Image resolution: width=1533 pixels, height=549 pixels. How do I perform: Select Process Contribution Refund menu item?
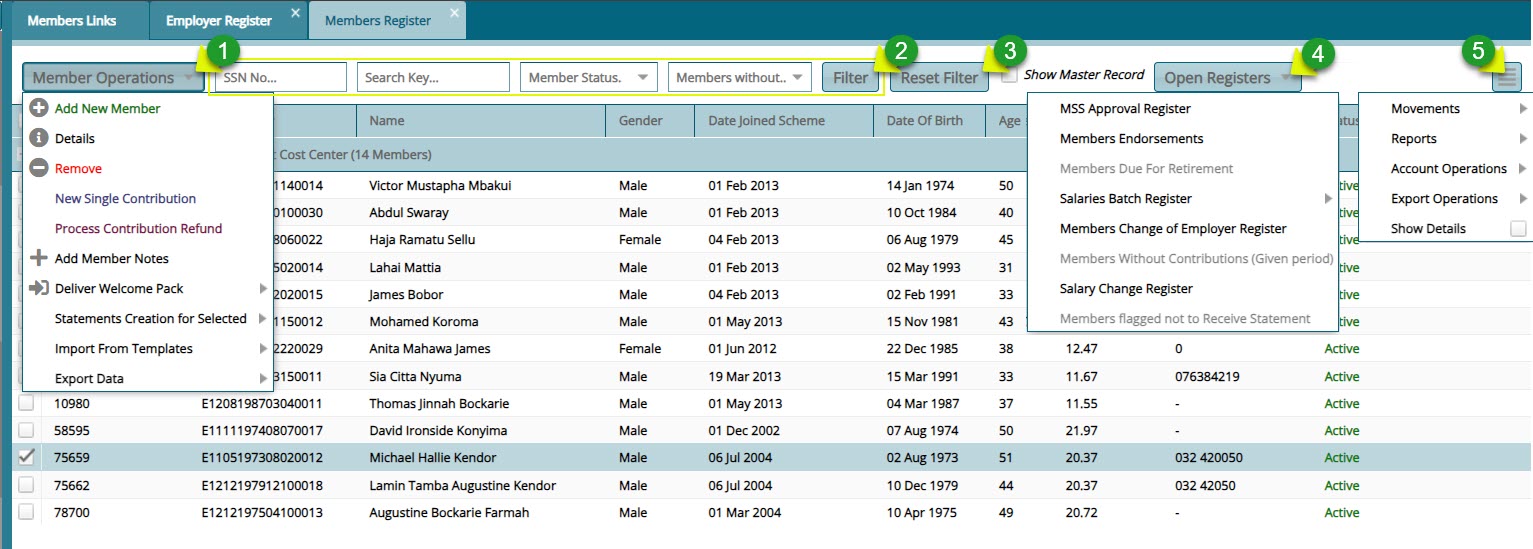coord(138,229)
